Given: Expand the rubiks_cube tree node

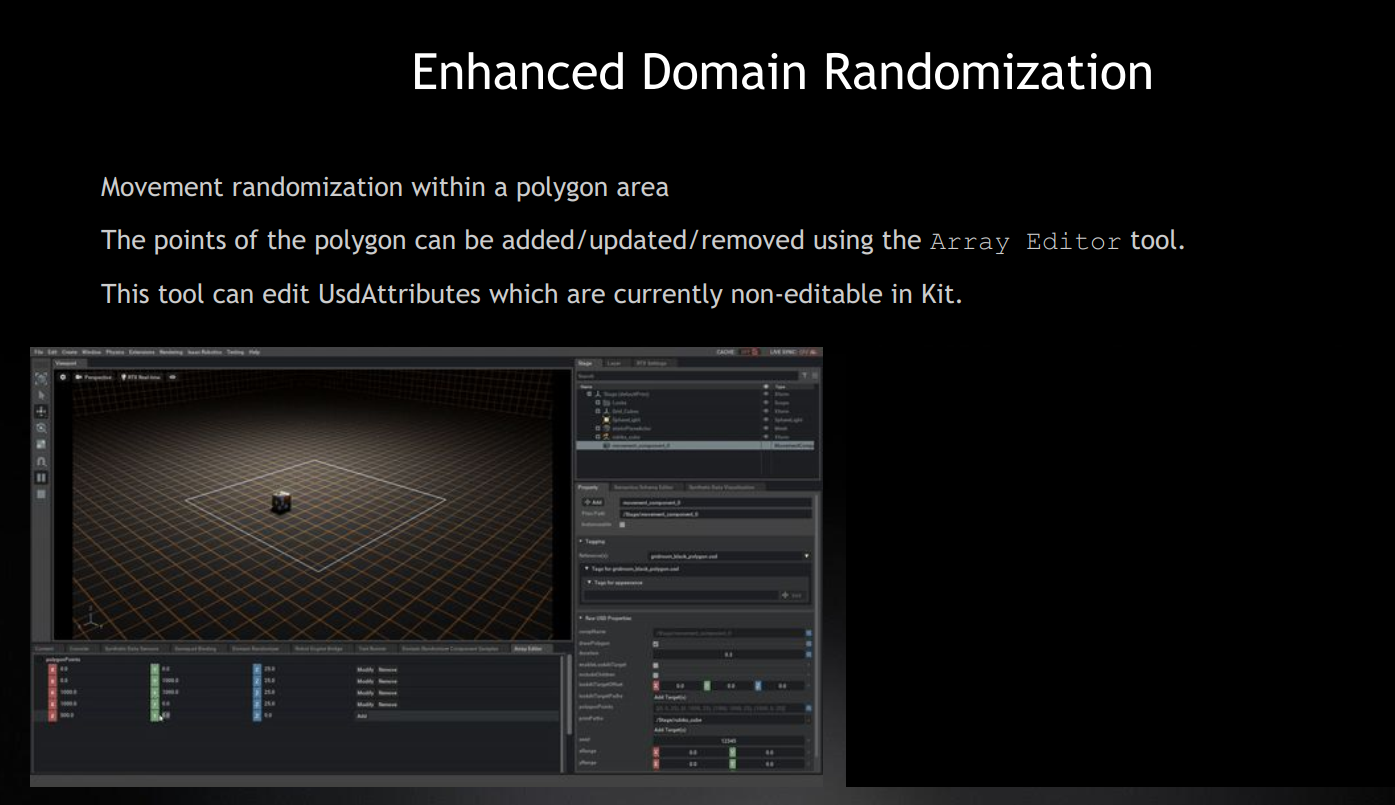Looking at the screenshot, I should [598, 436].
